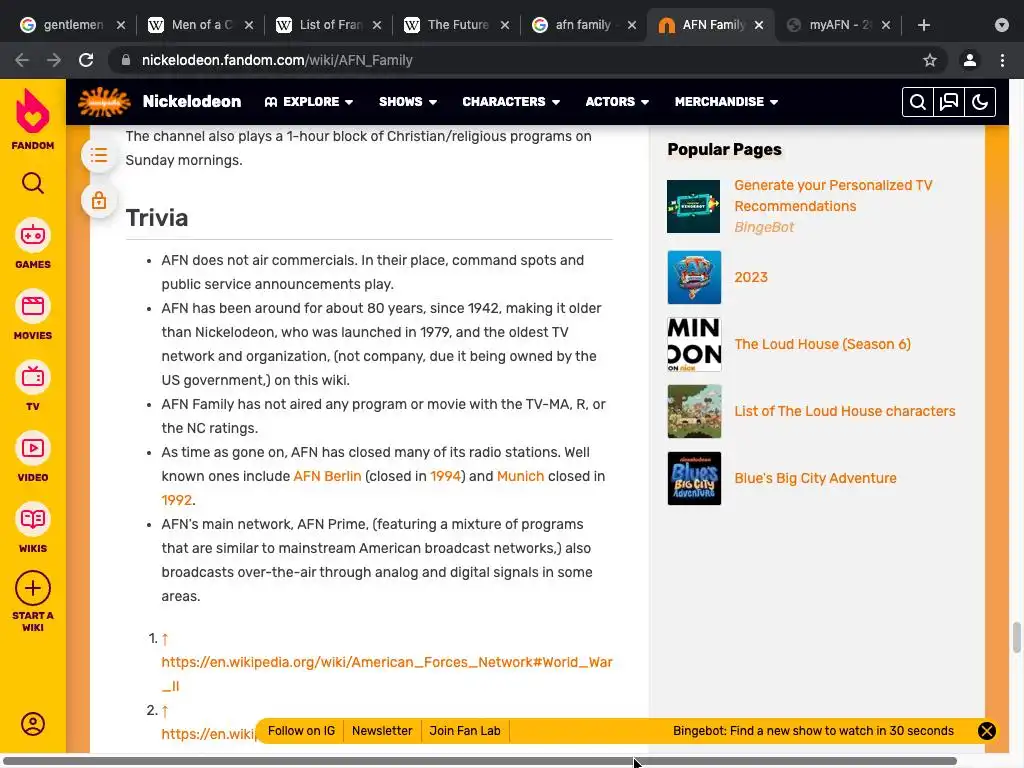Click the browser forward arrow
1024x768 pixels.
[x=54, y=60]
